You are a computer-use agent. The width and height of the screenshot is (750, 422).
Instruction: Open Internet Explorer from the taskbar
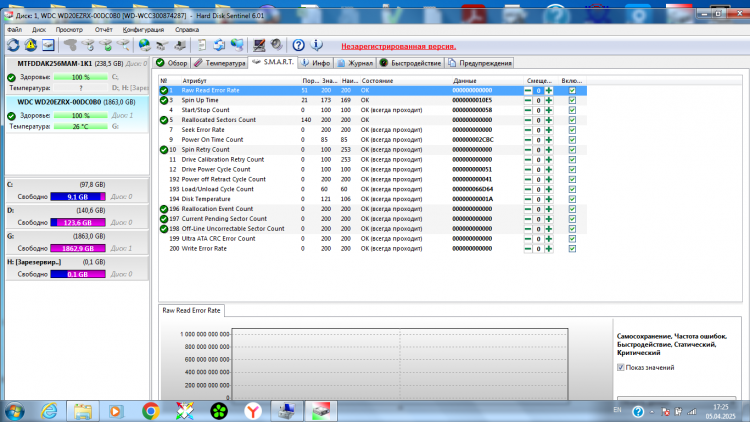[x=49, y=411]
